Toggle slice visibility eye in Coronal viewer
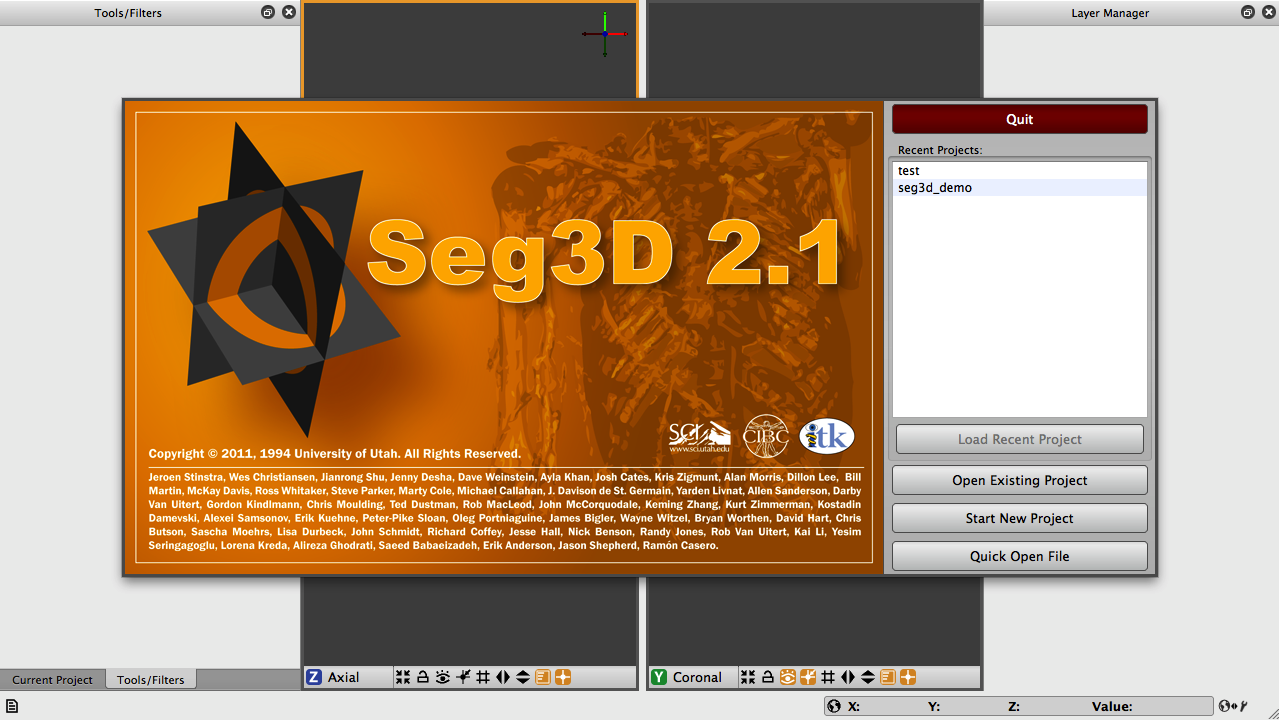The width and height of the screenshot is (1279, 720). (788, 677)
